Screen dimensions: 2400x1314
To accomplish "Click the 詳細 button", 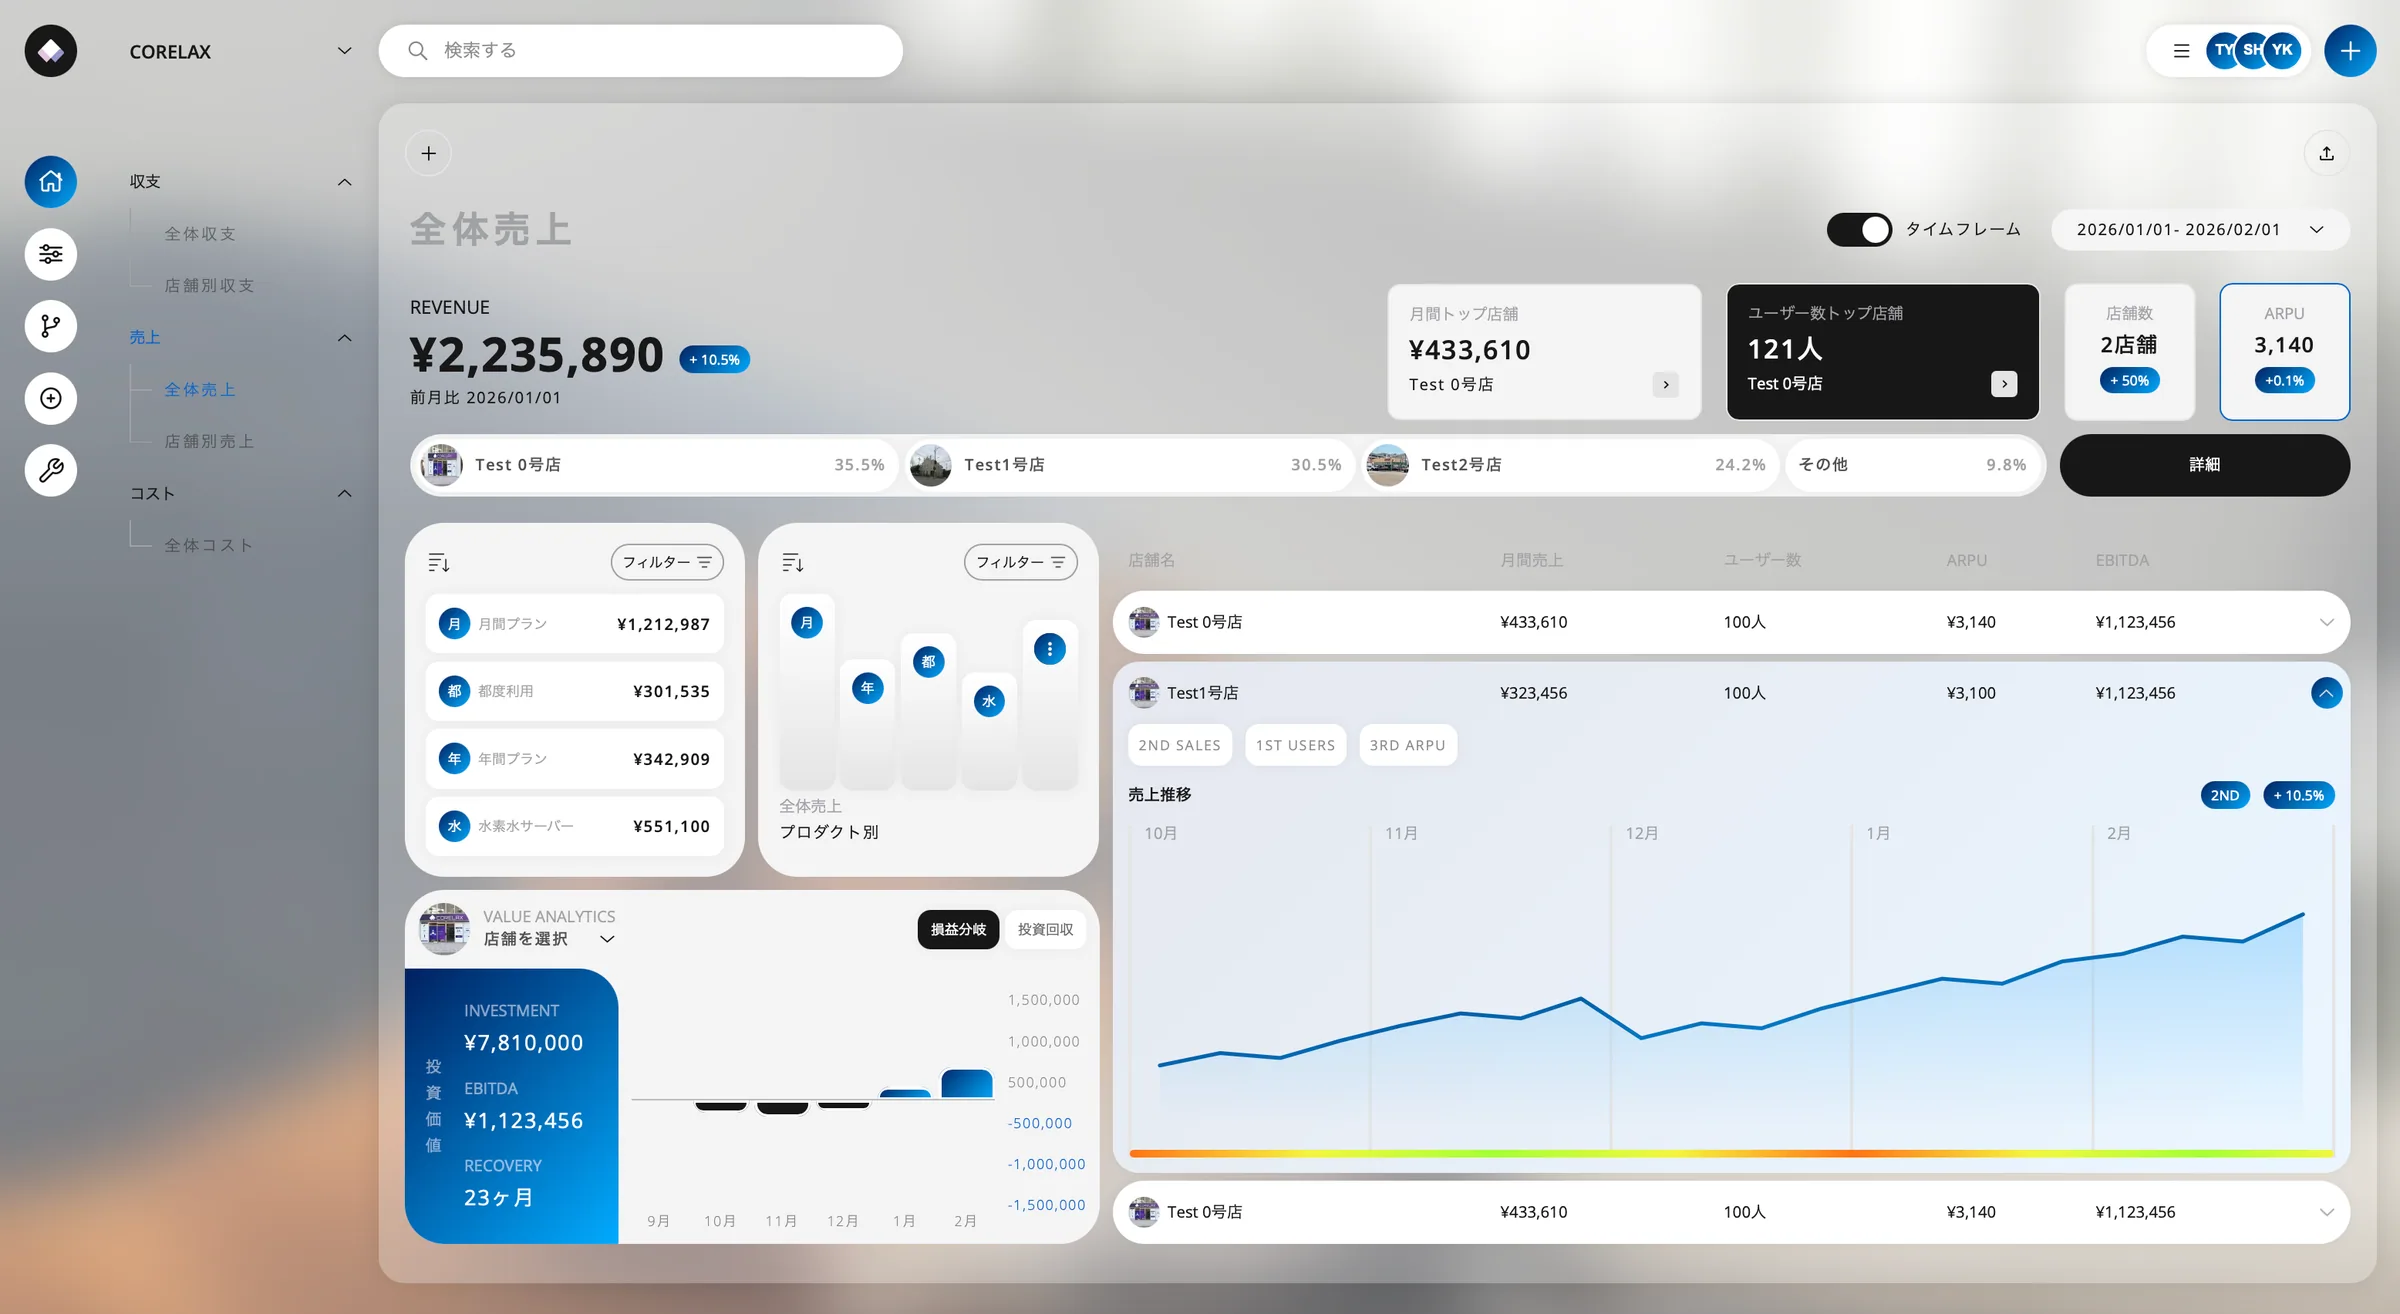I will pos(2205,465).
